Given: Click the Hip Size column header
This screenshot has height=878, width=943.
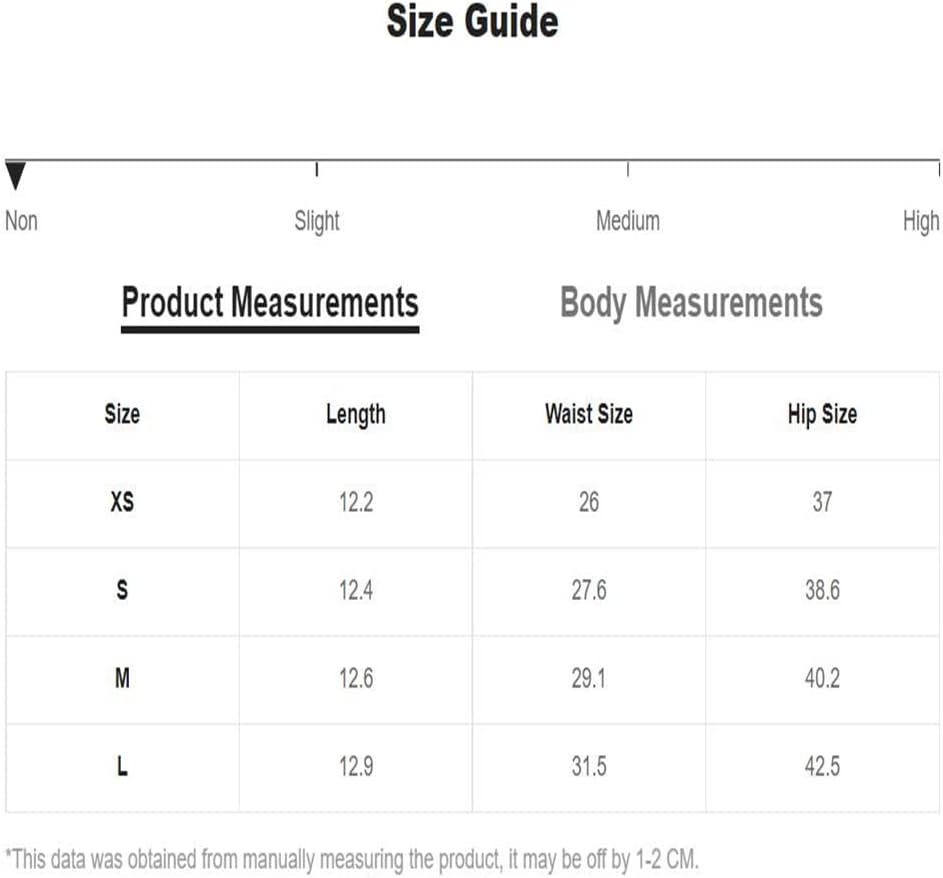Looking at the screenshot, I should click(822, 414).
